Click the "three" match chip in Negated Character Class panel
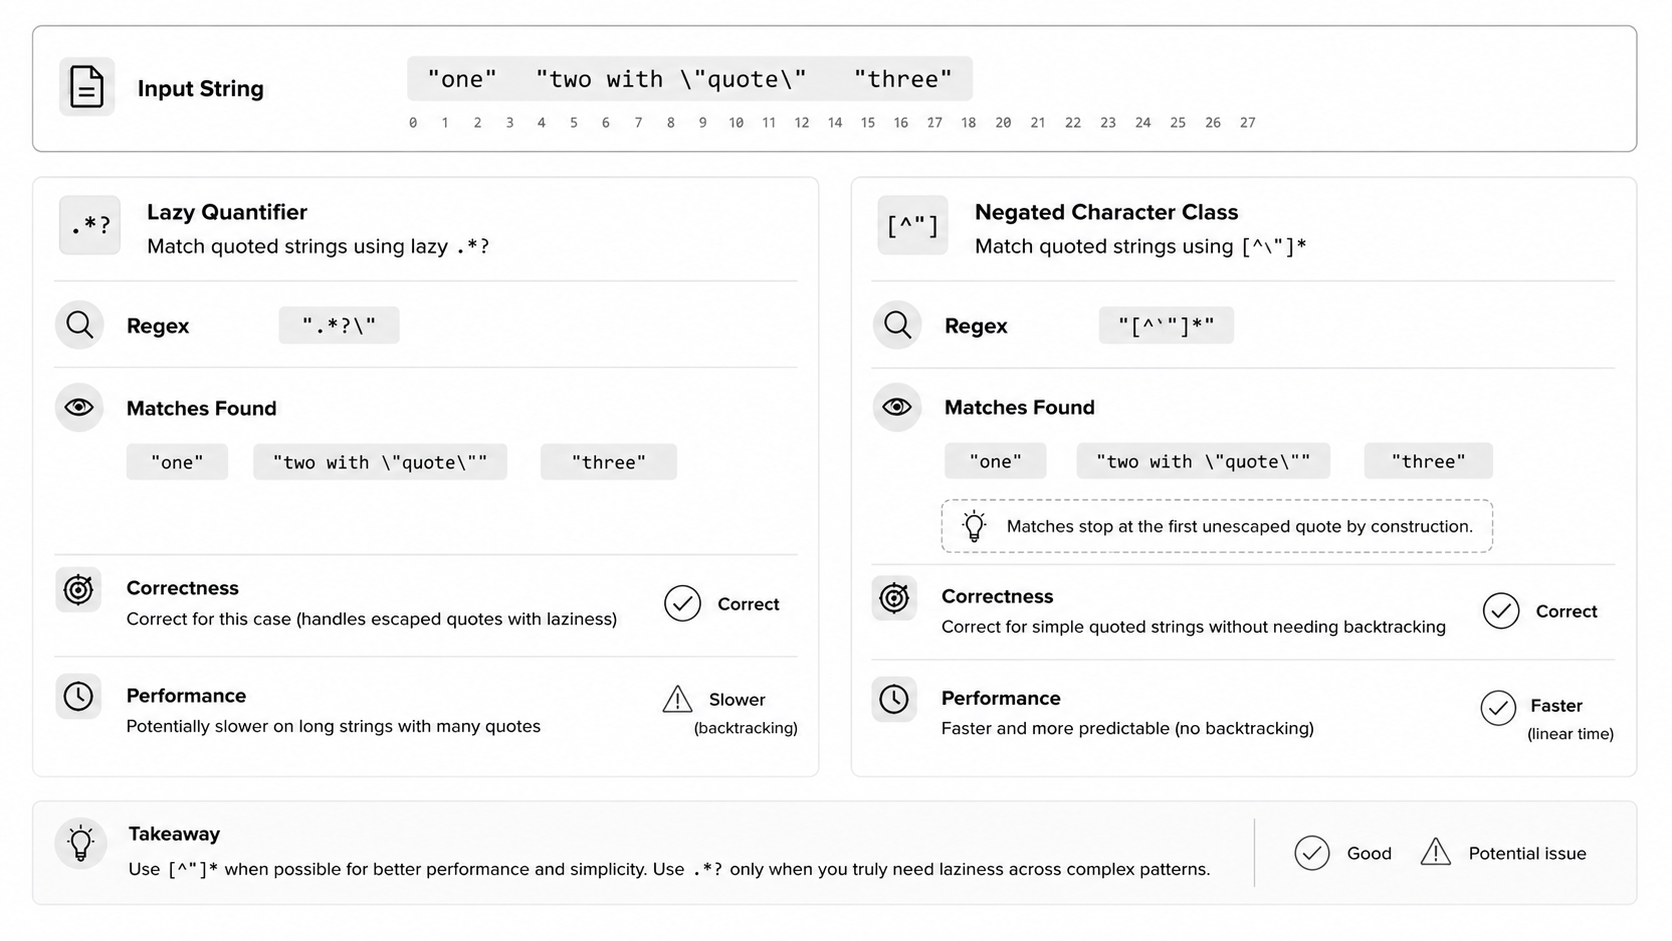The image size is (1672, 941). (1428, 461)
